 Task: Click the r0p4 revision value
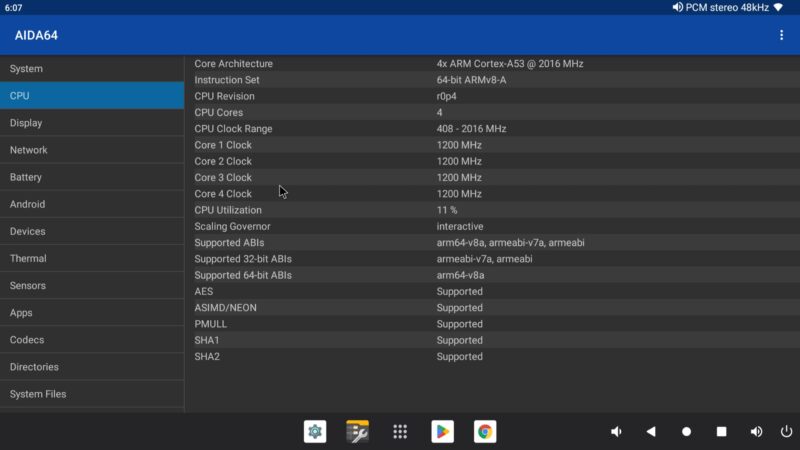pyautogui.click(x=446, y=96)
